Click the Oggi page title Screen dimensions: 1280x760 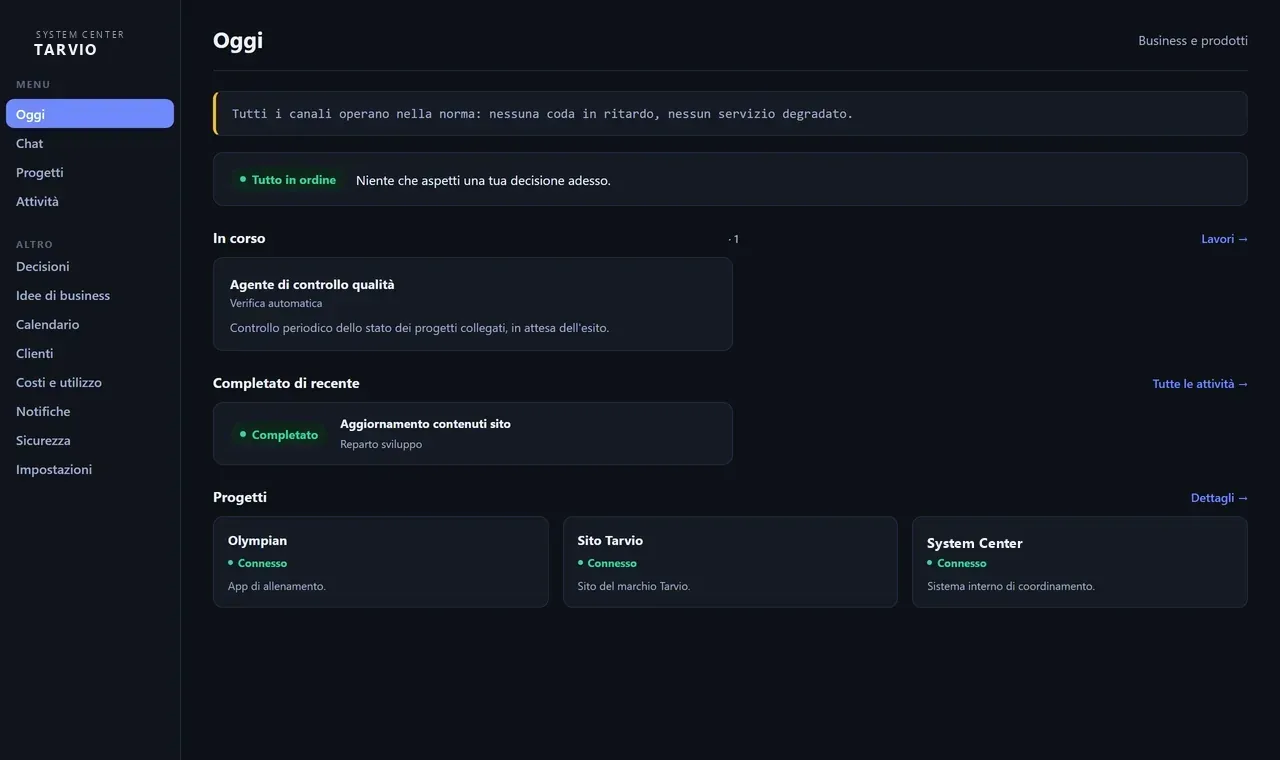coord(238,40)
